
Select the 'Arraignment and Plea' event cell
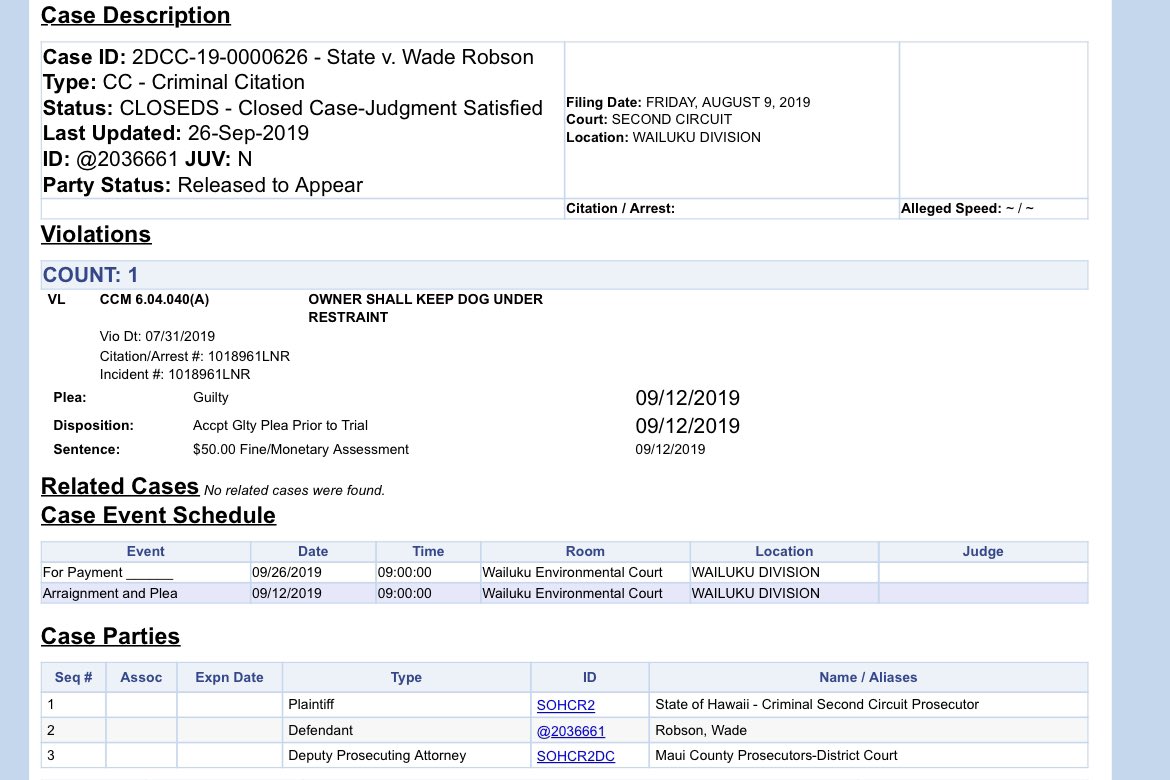point(146,593)
